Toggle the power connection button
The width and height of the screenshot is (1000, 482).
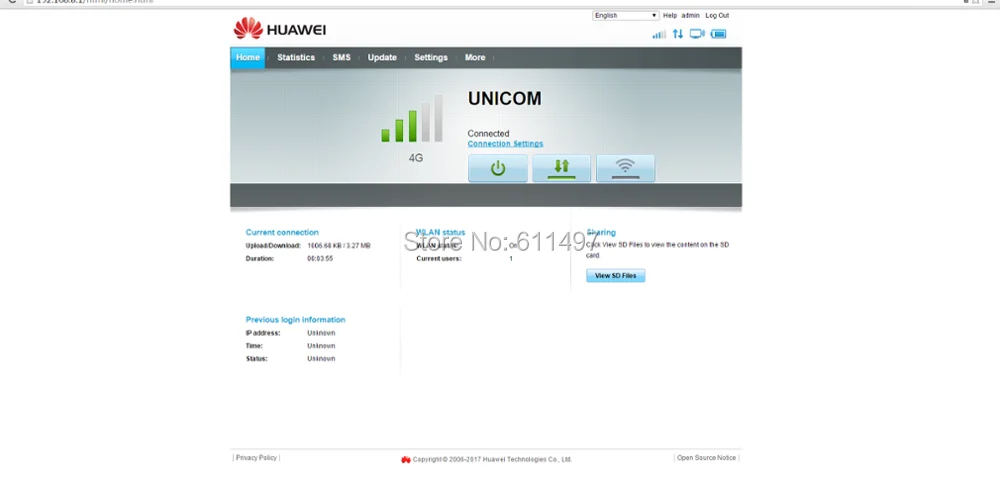(x=497, y=168)
